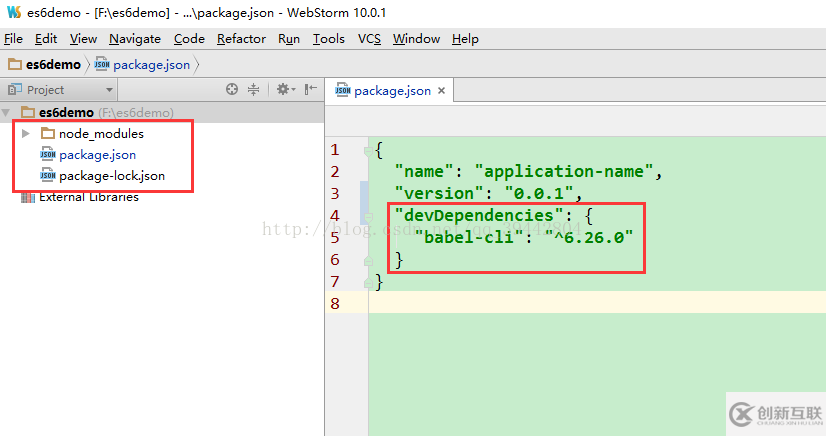Select node_modules folder in tree

point(101,134)
